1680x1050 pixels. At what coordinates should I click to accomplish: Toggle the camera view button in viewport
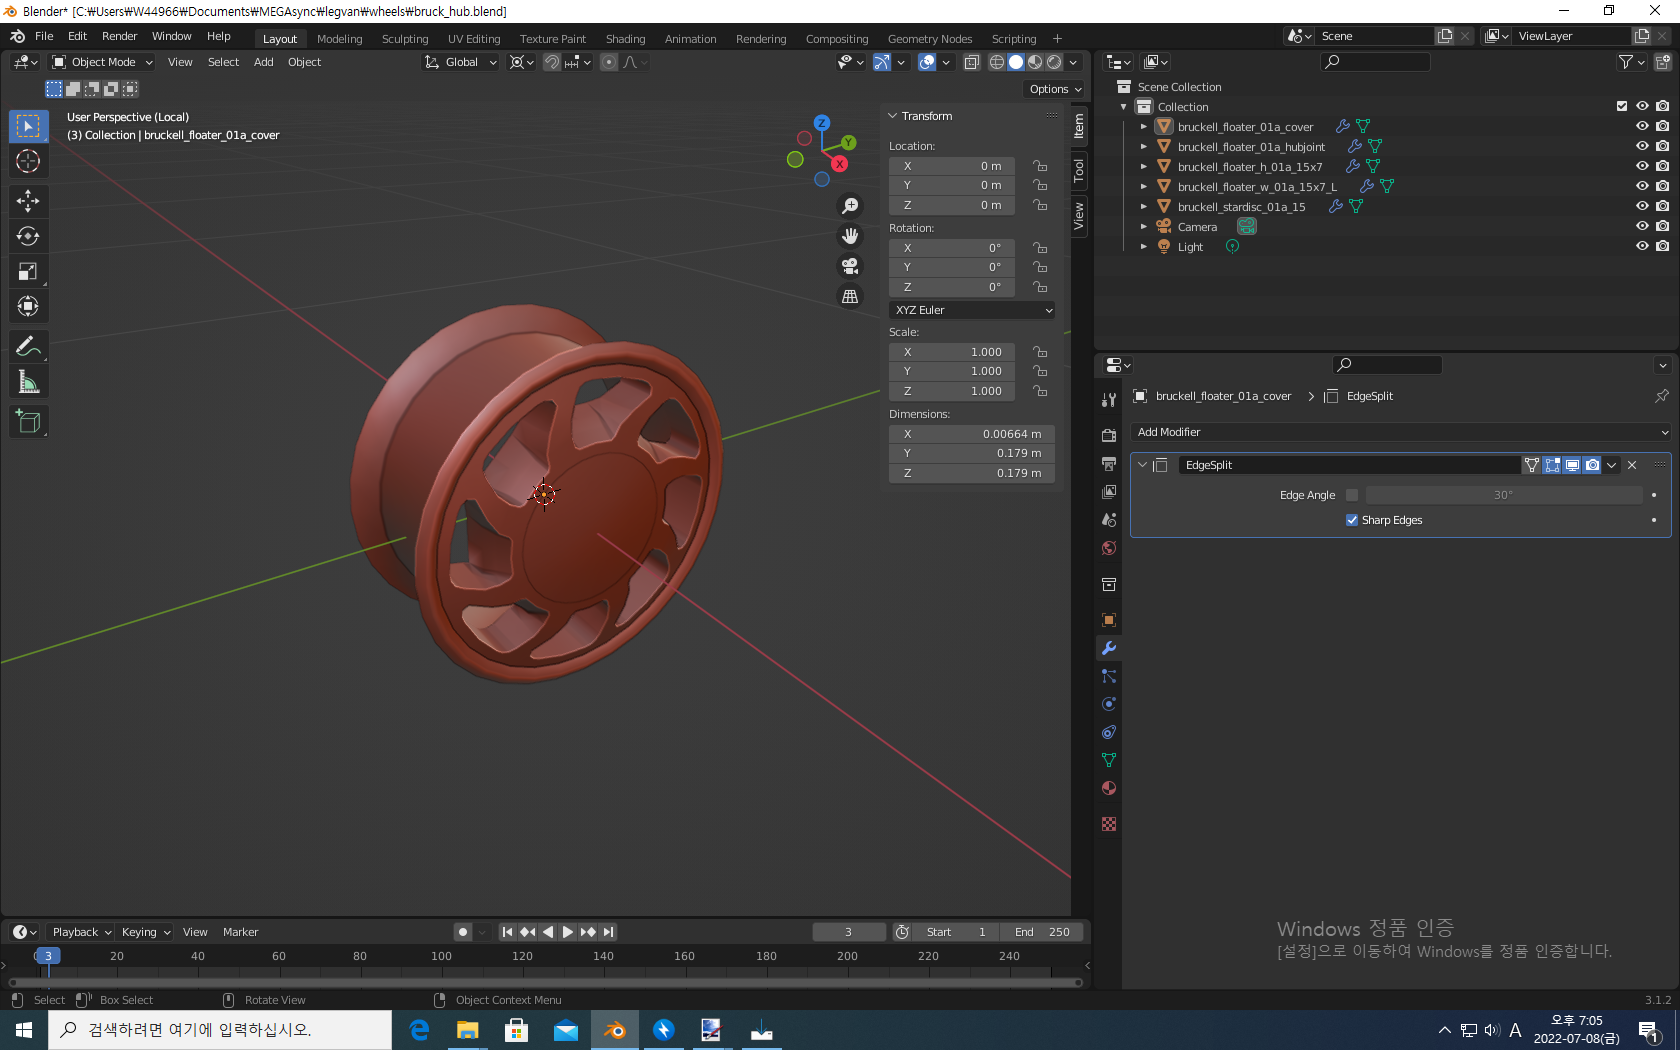pyautogui.click(x=850, y=266)
